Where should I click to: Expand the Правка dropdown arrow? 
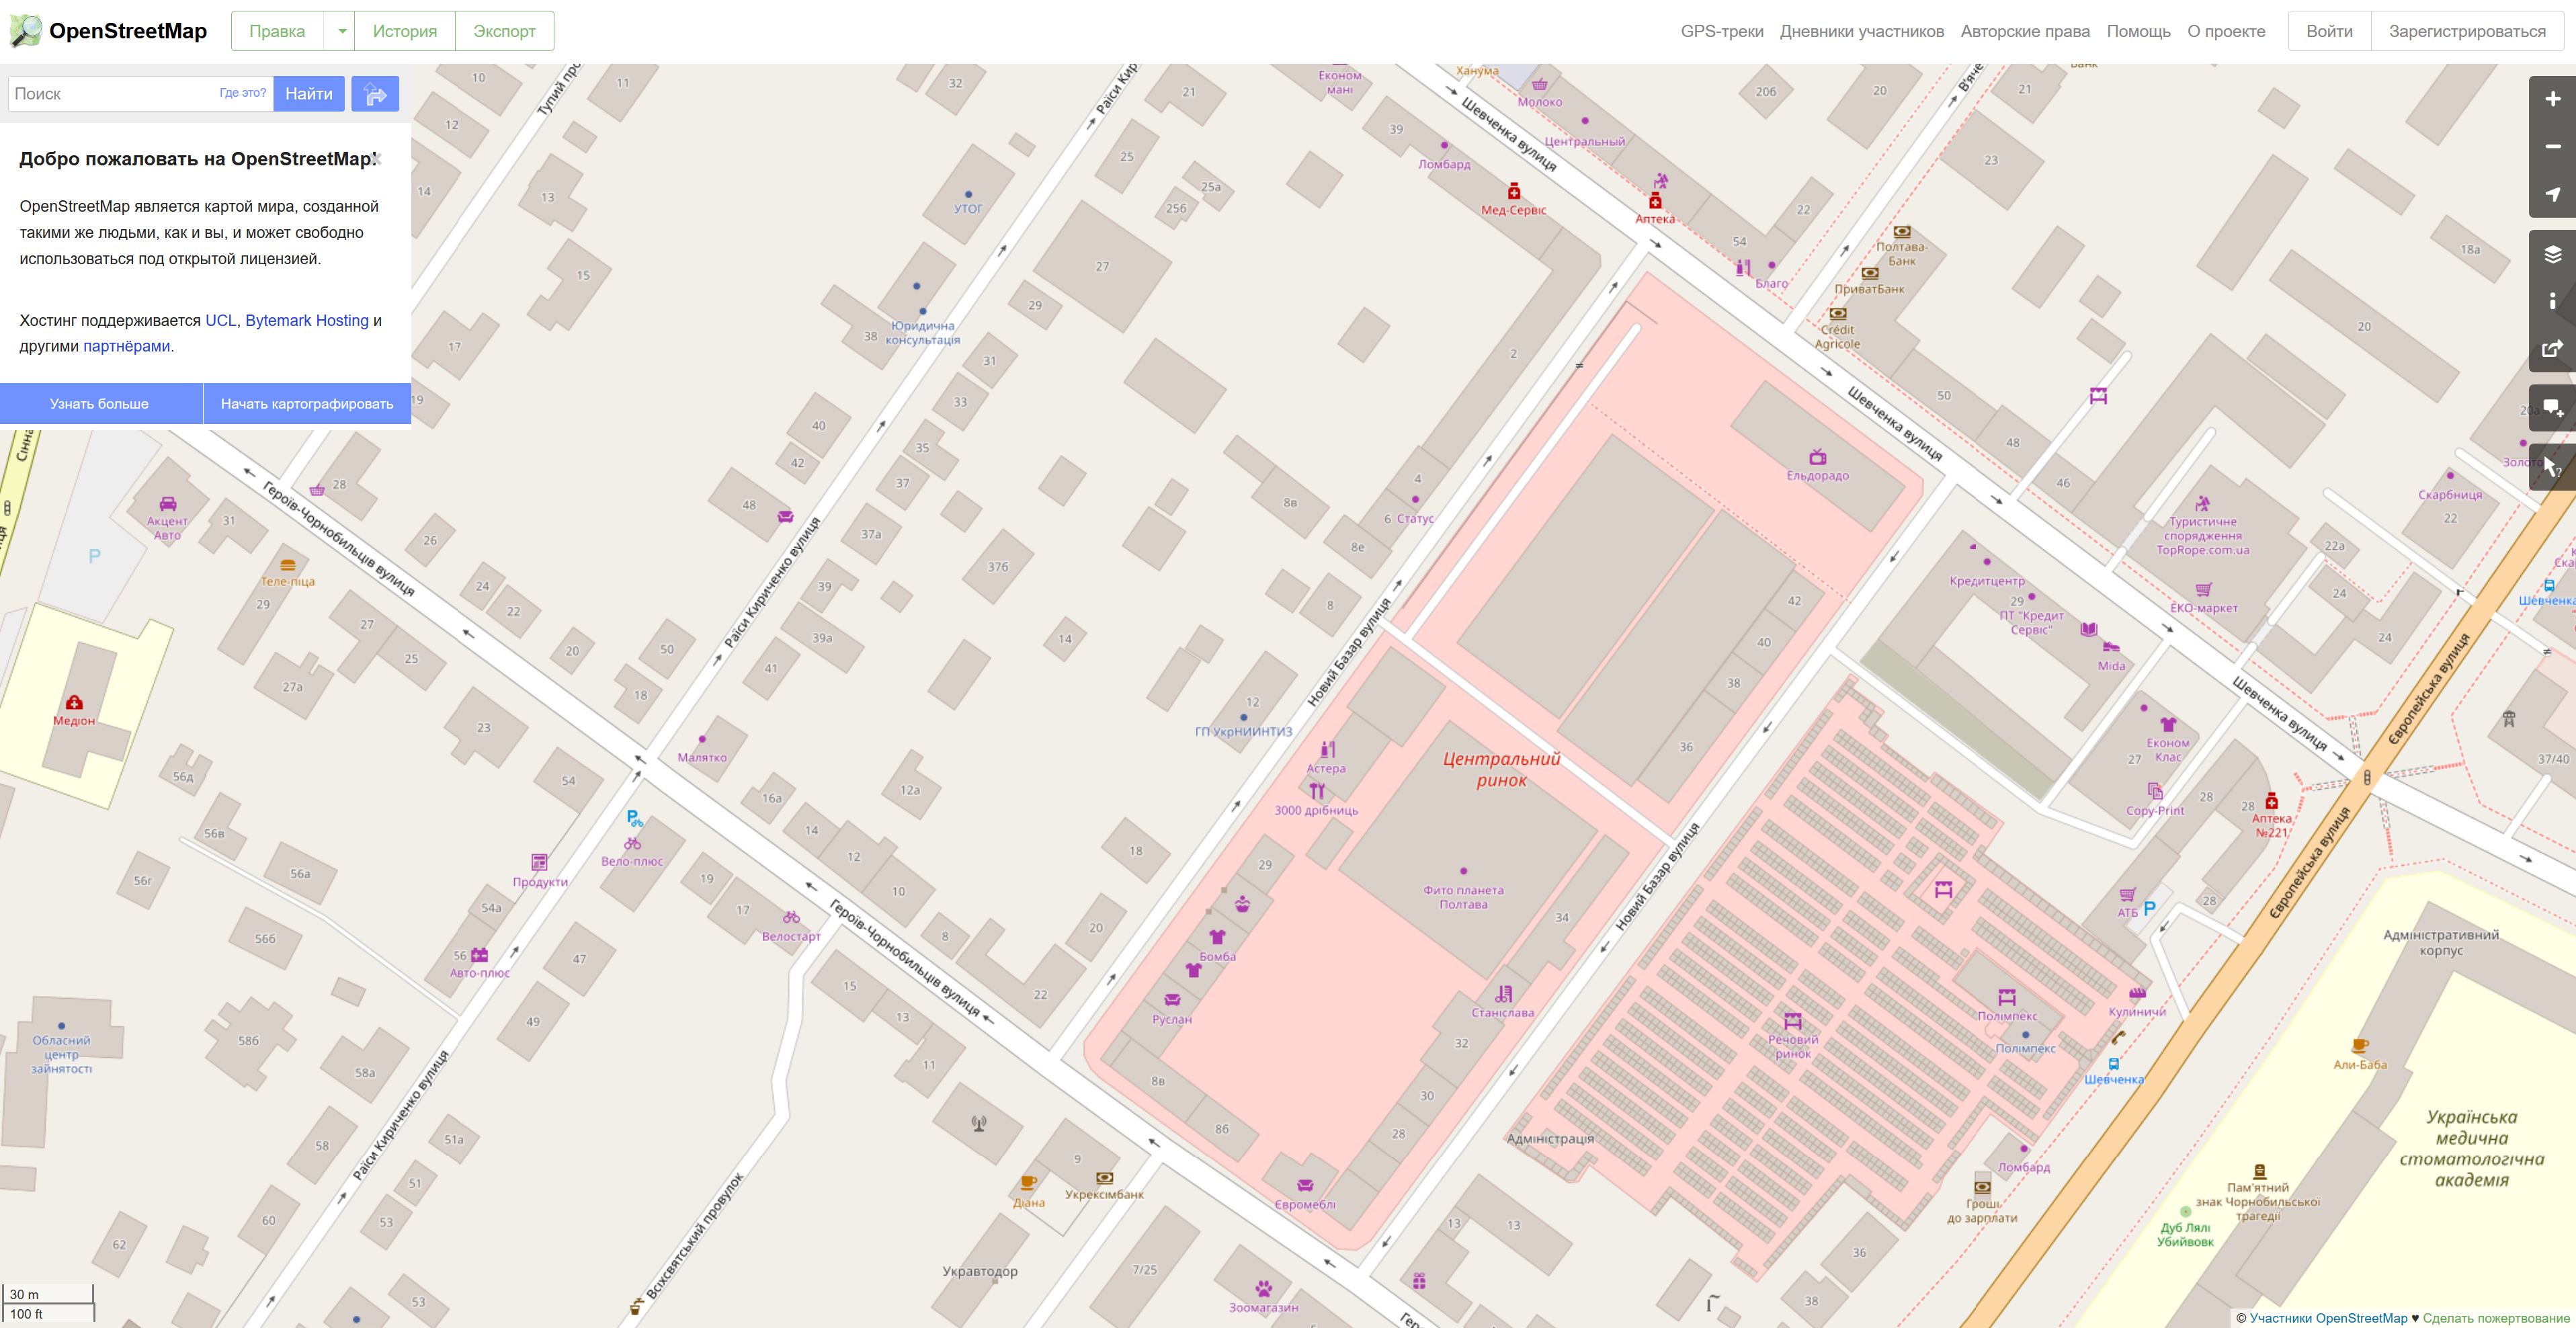click(x=341, y=31)
